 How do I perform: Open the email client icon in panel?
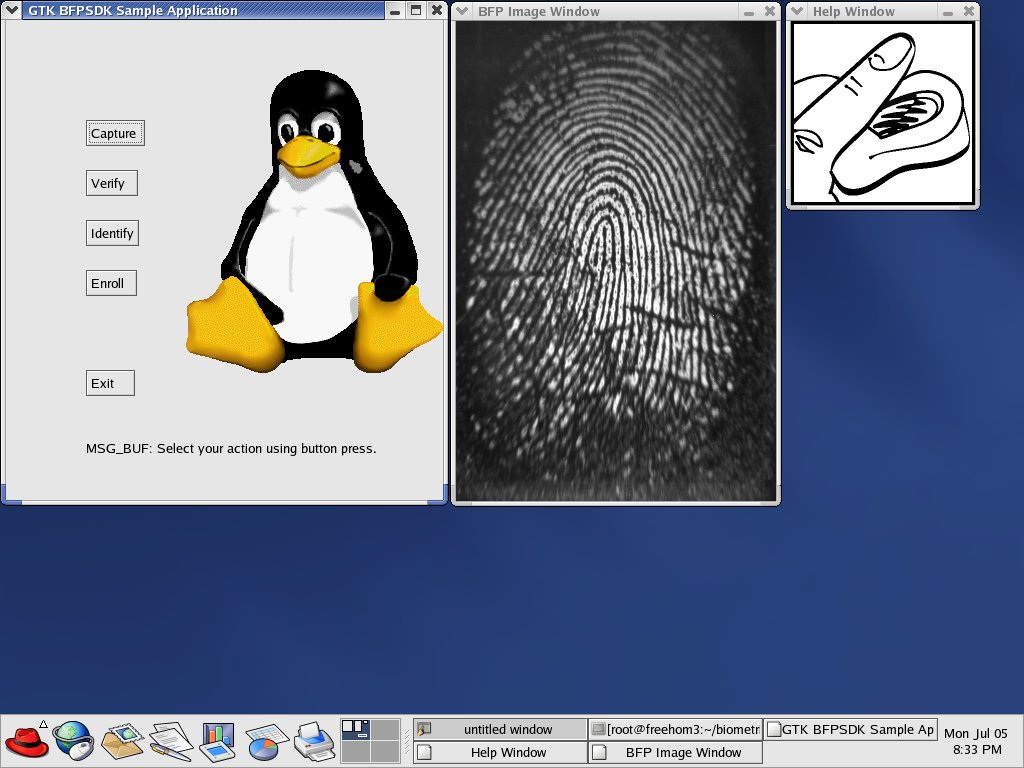[x=122, y=741]
